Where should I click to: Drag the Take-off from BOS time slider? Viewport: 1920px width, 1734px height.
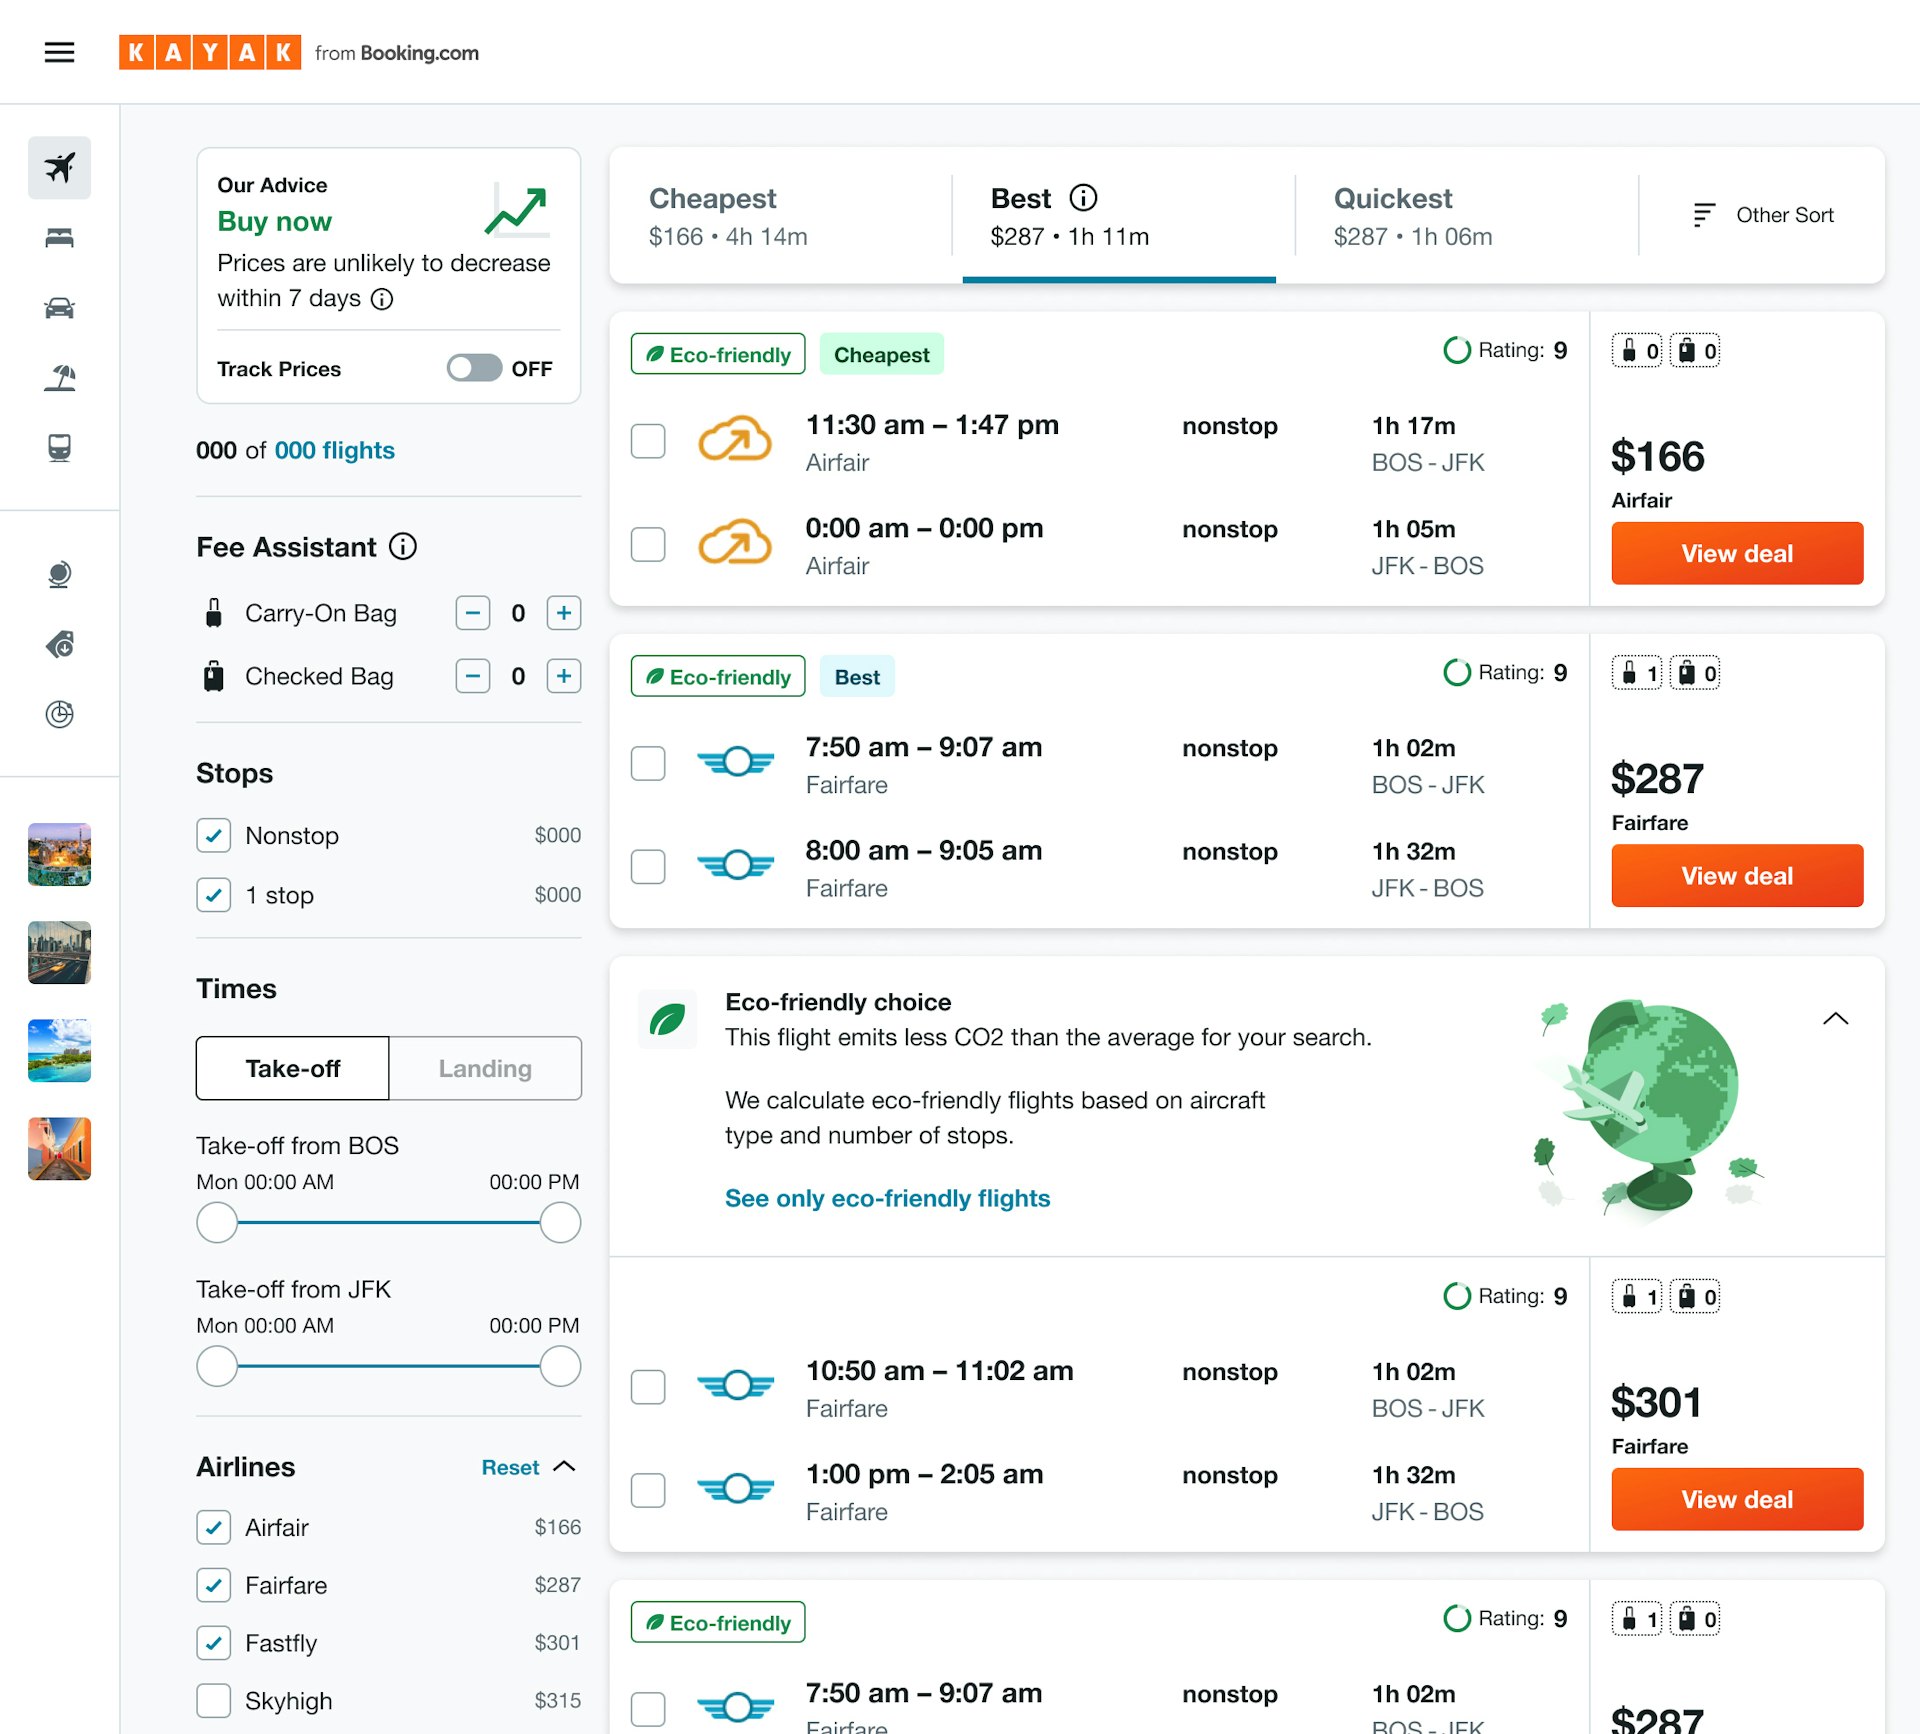[219, 1222]
